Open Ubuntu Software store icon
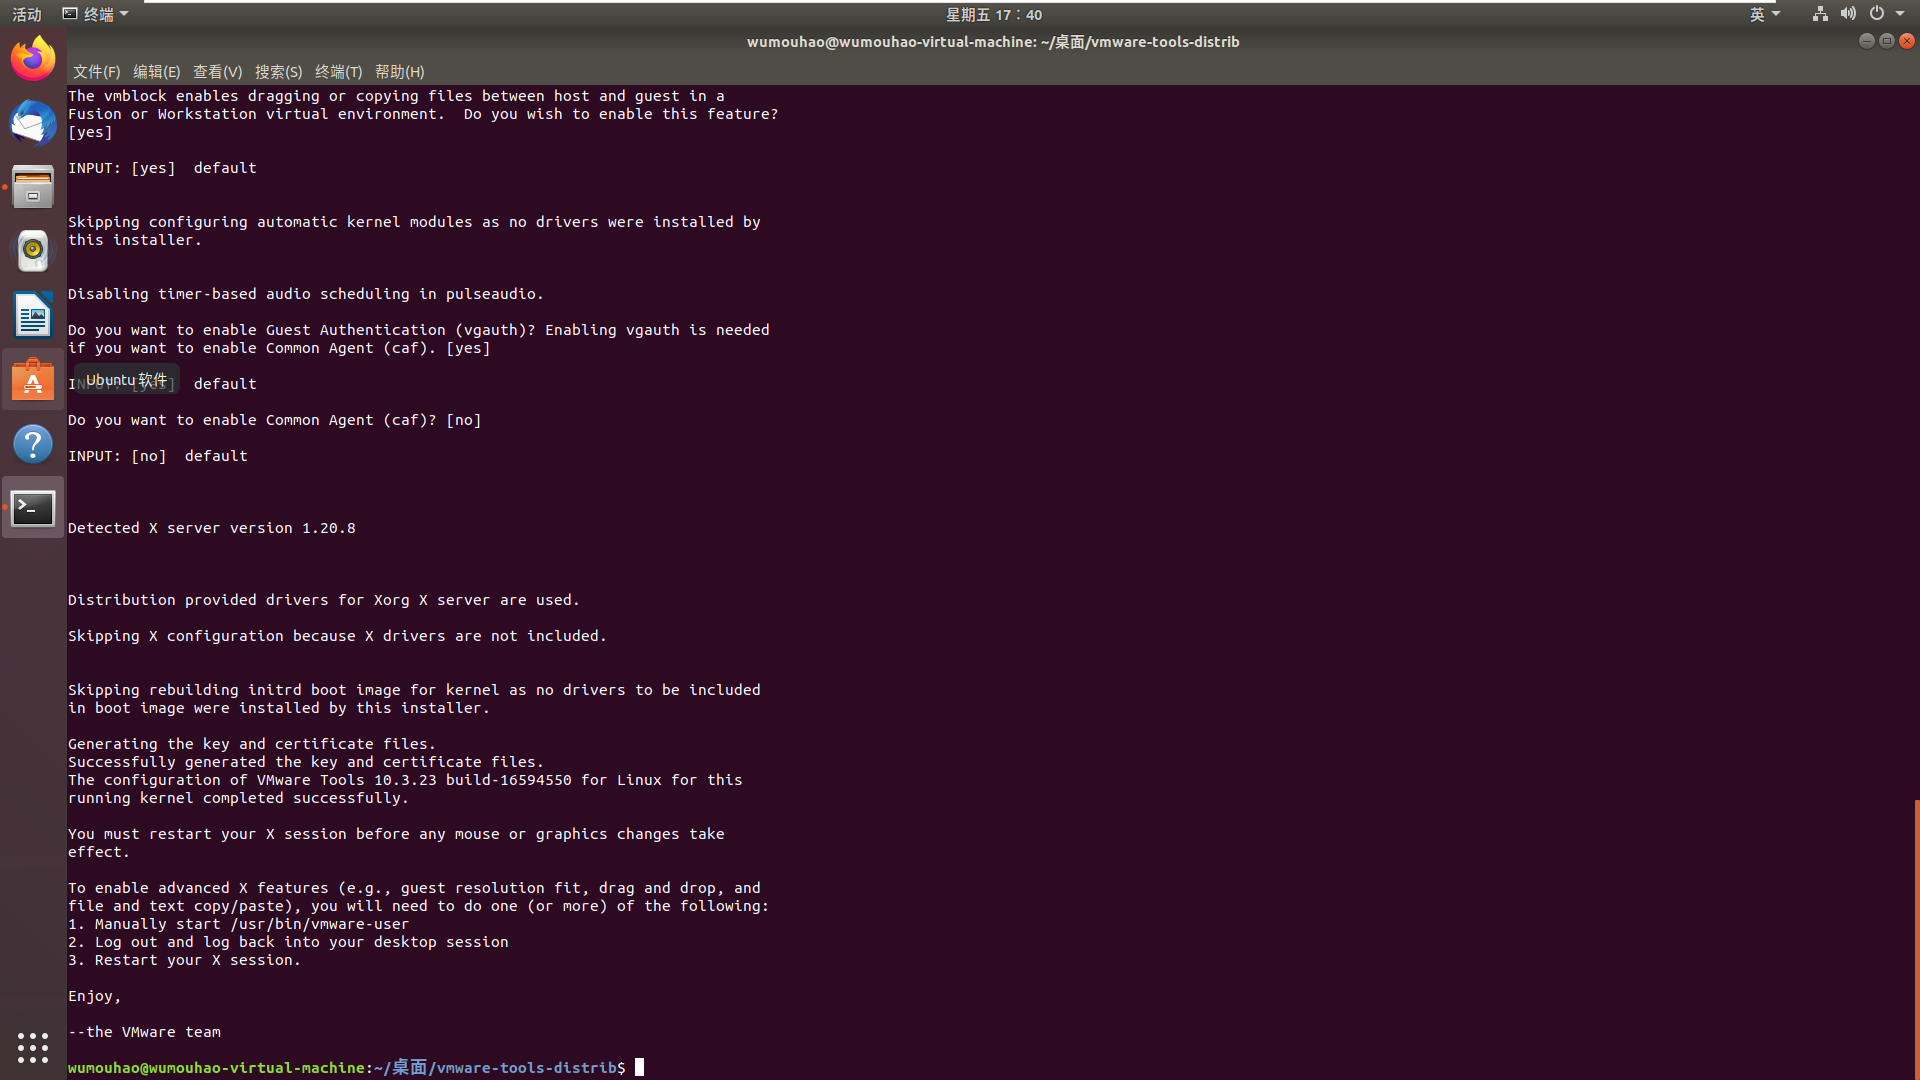 [x=33, y=380]
